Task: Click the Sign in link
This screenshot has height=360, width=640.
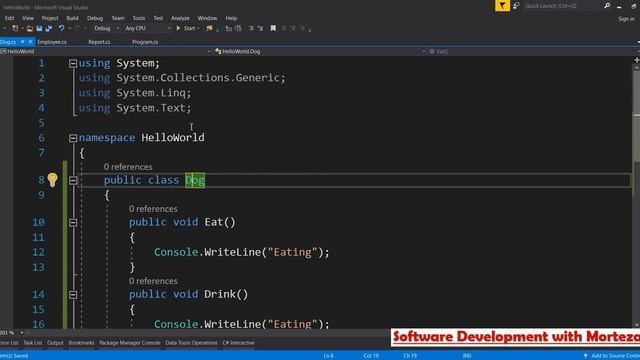Action: tap(626, 19)
